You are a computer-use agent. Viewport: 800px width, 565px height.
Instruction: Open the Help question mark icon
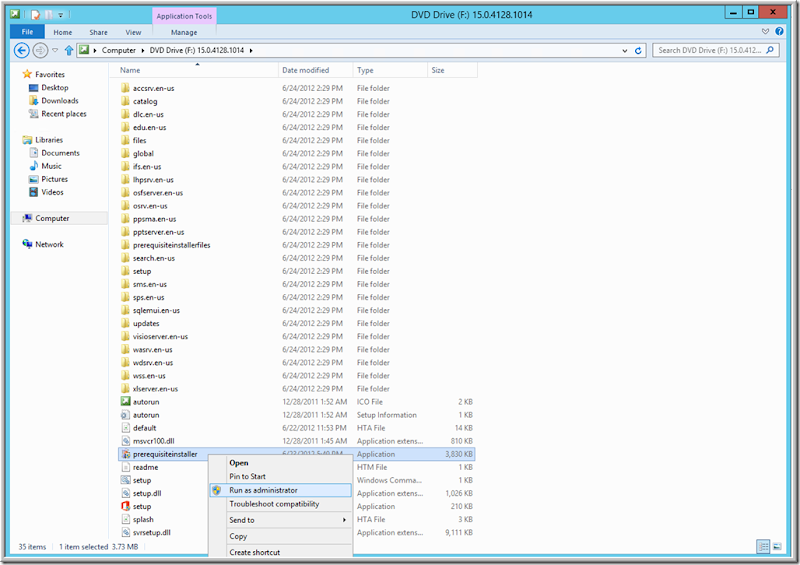click(779, 31)
